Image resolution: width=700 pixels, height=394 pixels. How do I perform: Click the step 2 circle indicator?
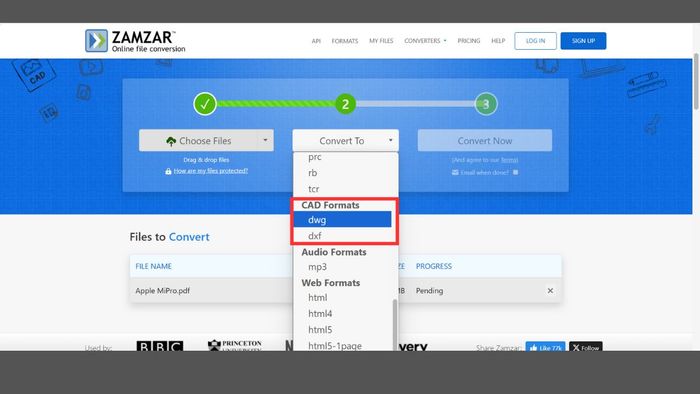point(346,104)
